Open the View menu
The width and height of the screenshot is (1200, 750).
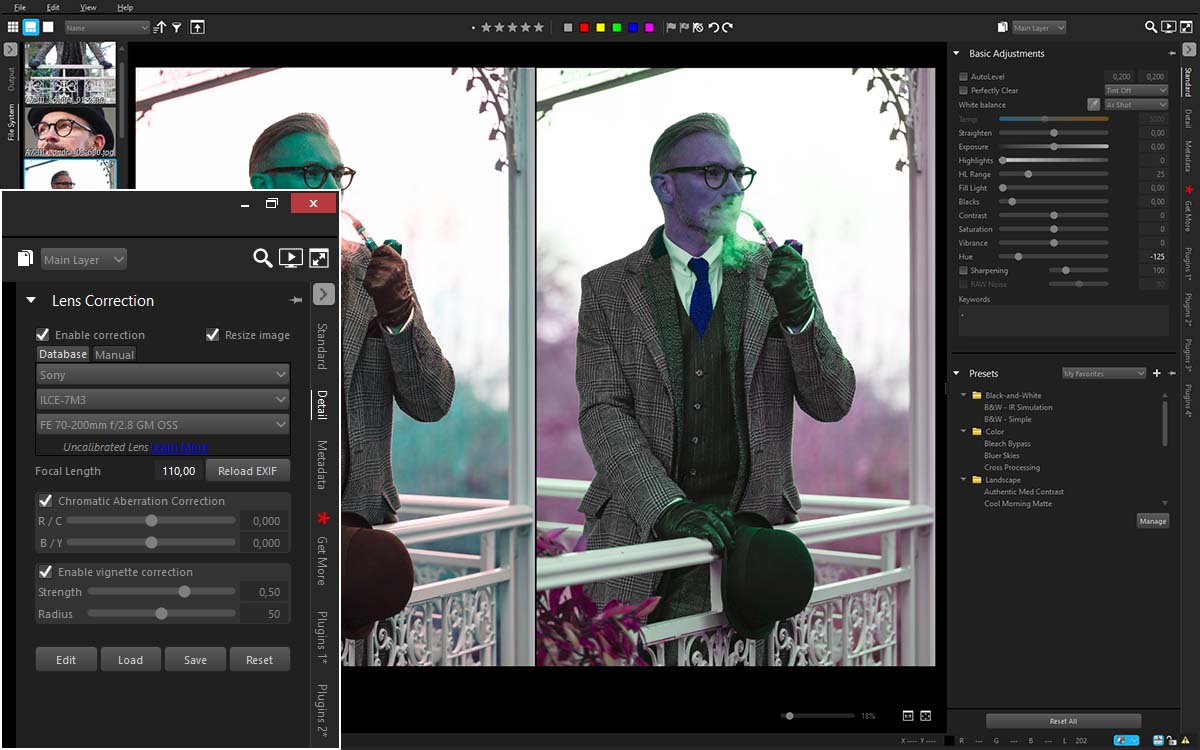(88, 7)
